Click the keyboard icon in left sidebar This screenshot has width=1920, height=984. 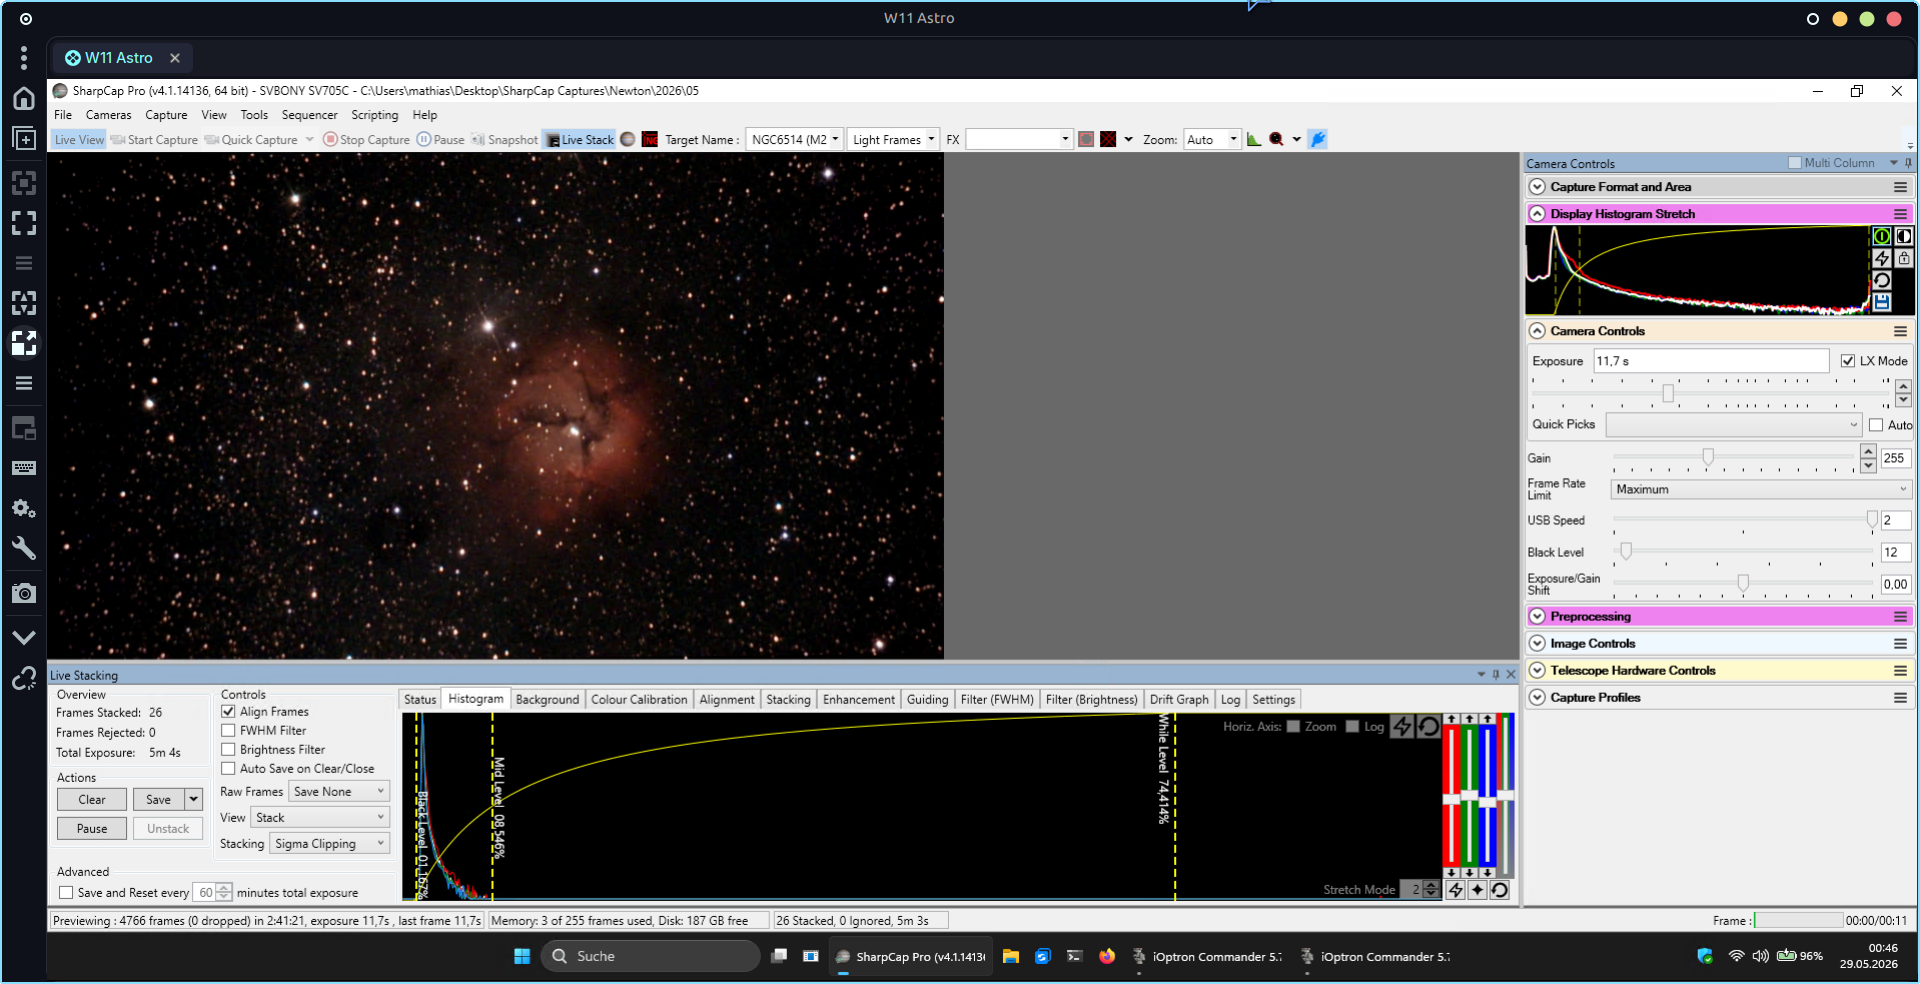[x=24, y=468]
